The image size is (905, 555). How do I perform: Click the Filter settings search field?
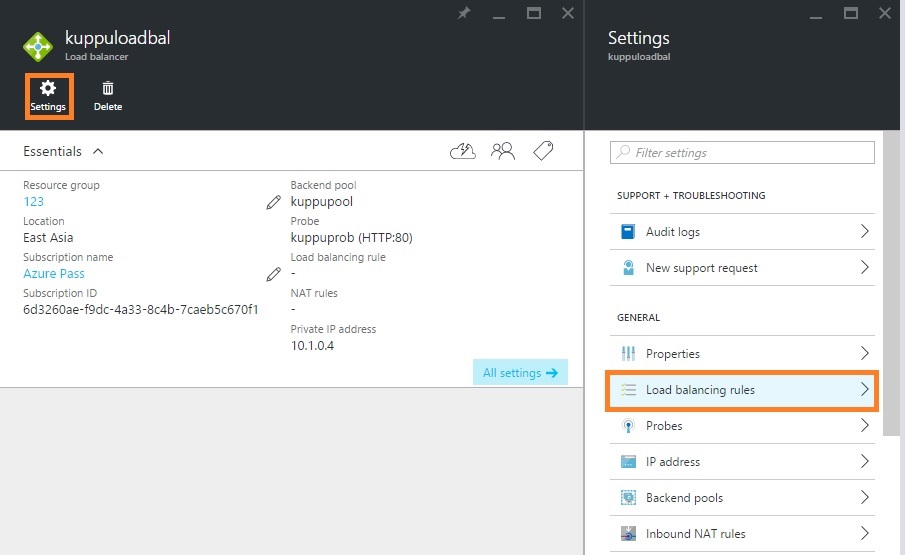(742, 153)
